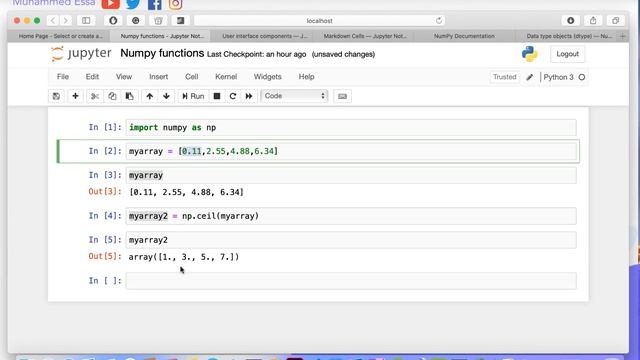Viewport: 640px width, 360px height.
Task: Switch to Markdown Cells browser tab
Action: [x=365, y=36]
